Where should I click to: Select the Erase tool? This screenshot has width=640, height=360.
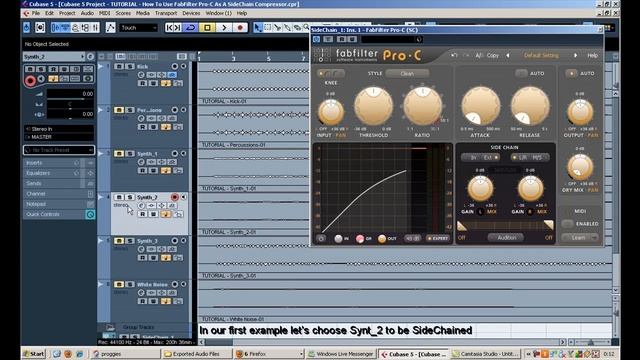(297, 28)
